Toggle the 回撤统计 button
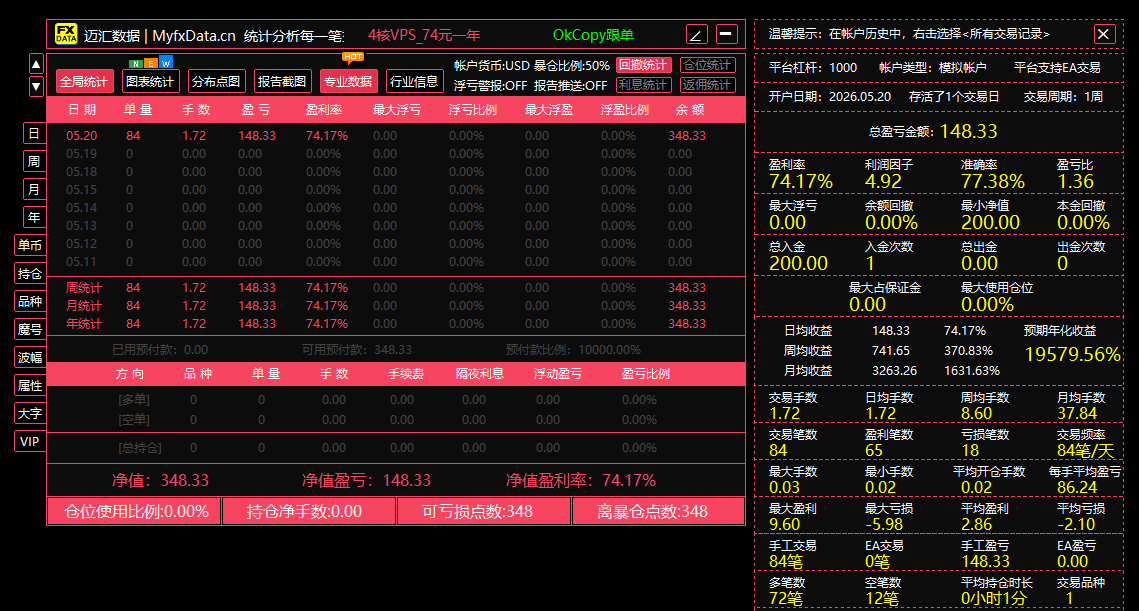 point(644,65)
